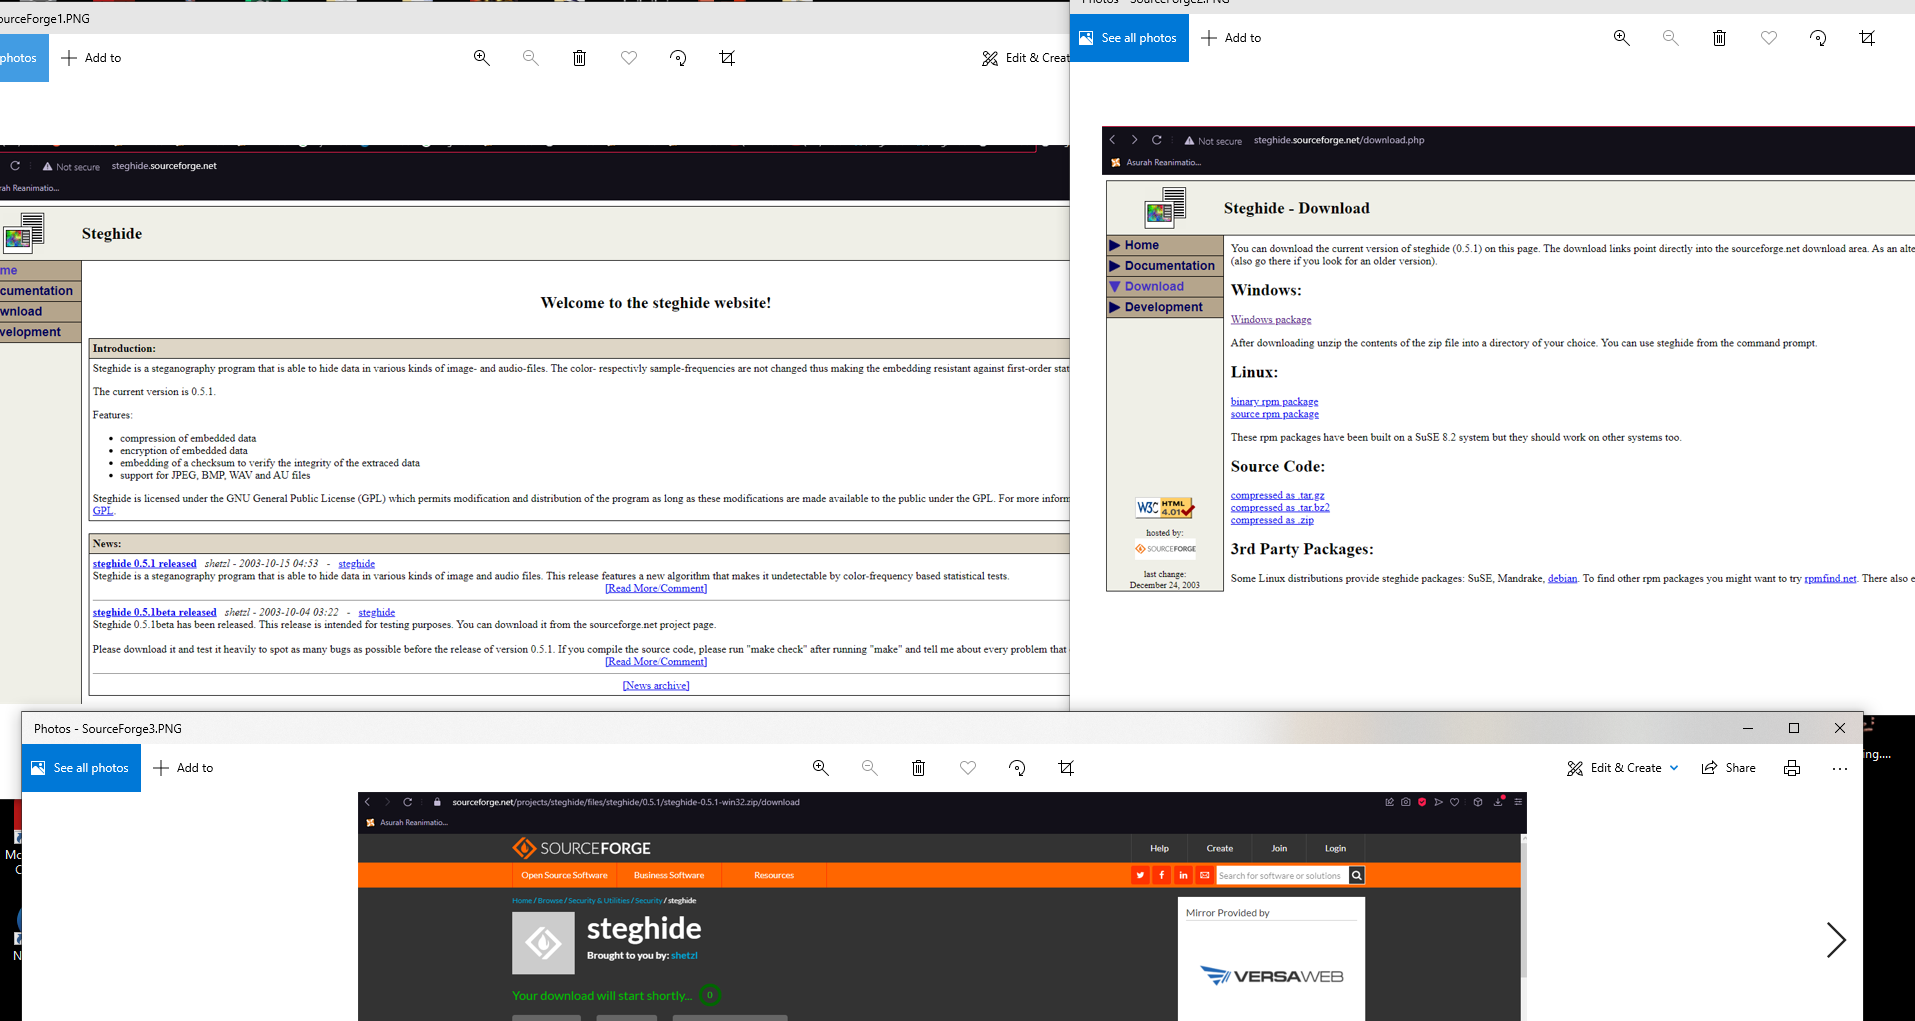Click Add to in SourceForge3 window
Viewport: 1915px width, 1021px height.
[x=183, y=768]
